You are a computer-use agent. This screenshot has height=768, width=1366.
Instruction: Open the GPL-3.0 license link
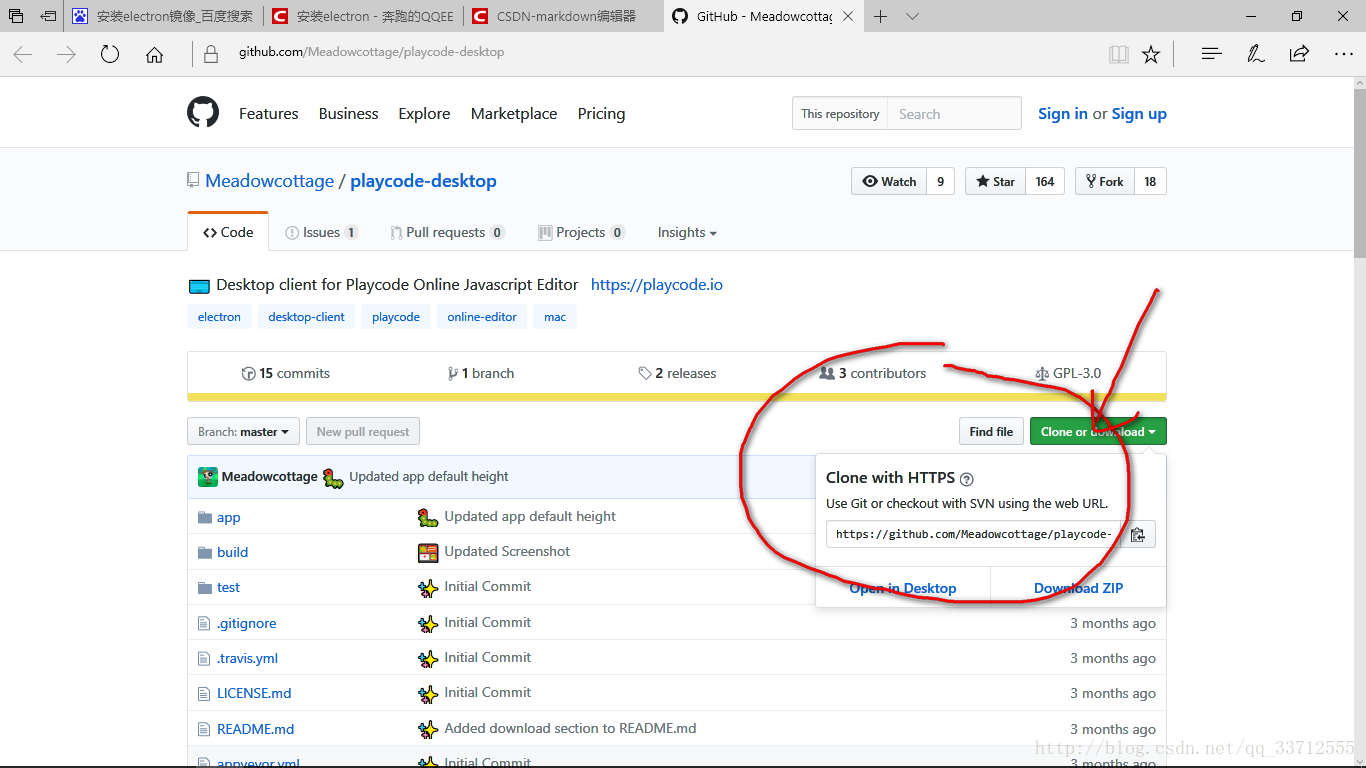[x=1069, y=373]
